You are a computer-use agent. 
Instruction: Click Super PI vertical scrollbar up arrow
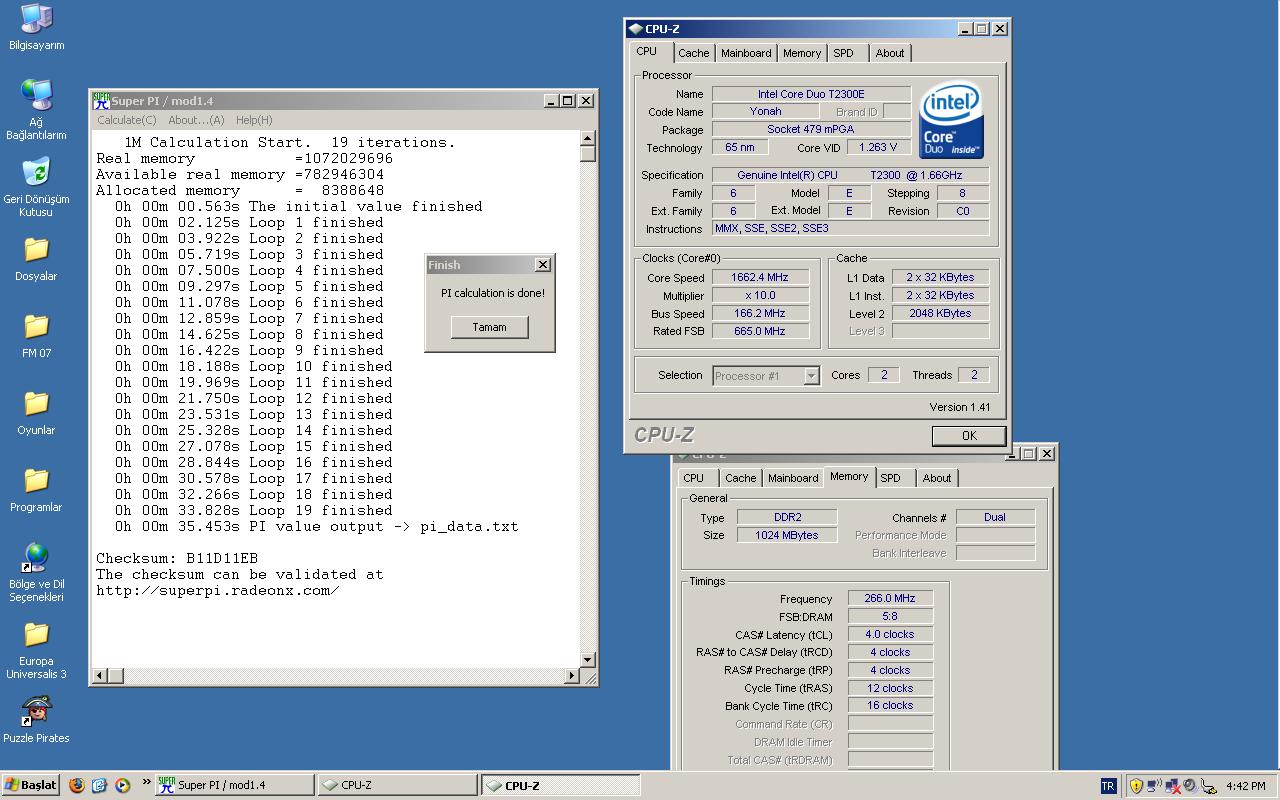click(x=588, y=138)
